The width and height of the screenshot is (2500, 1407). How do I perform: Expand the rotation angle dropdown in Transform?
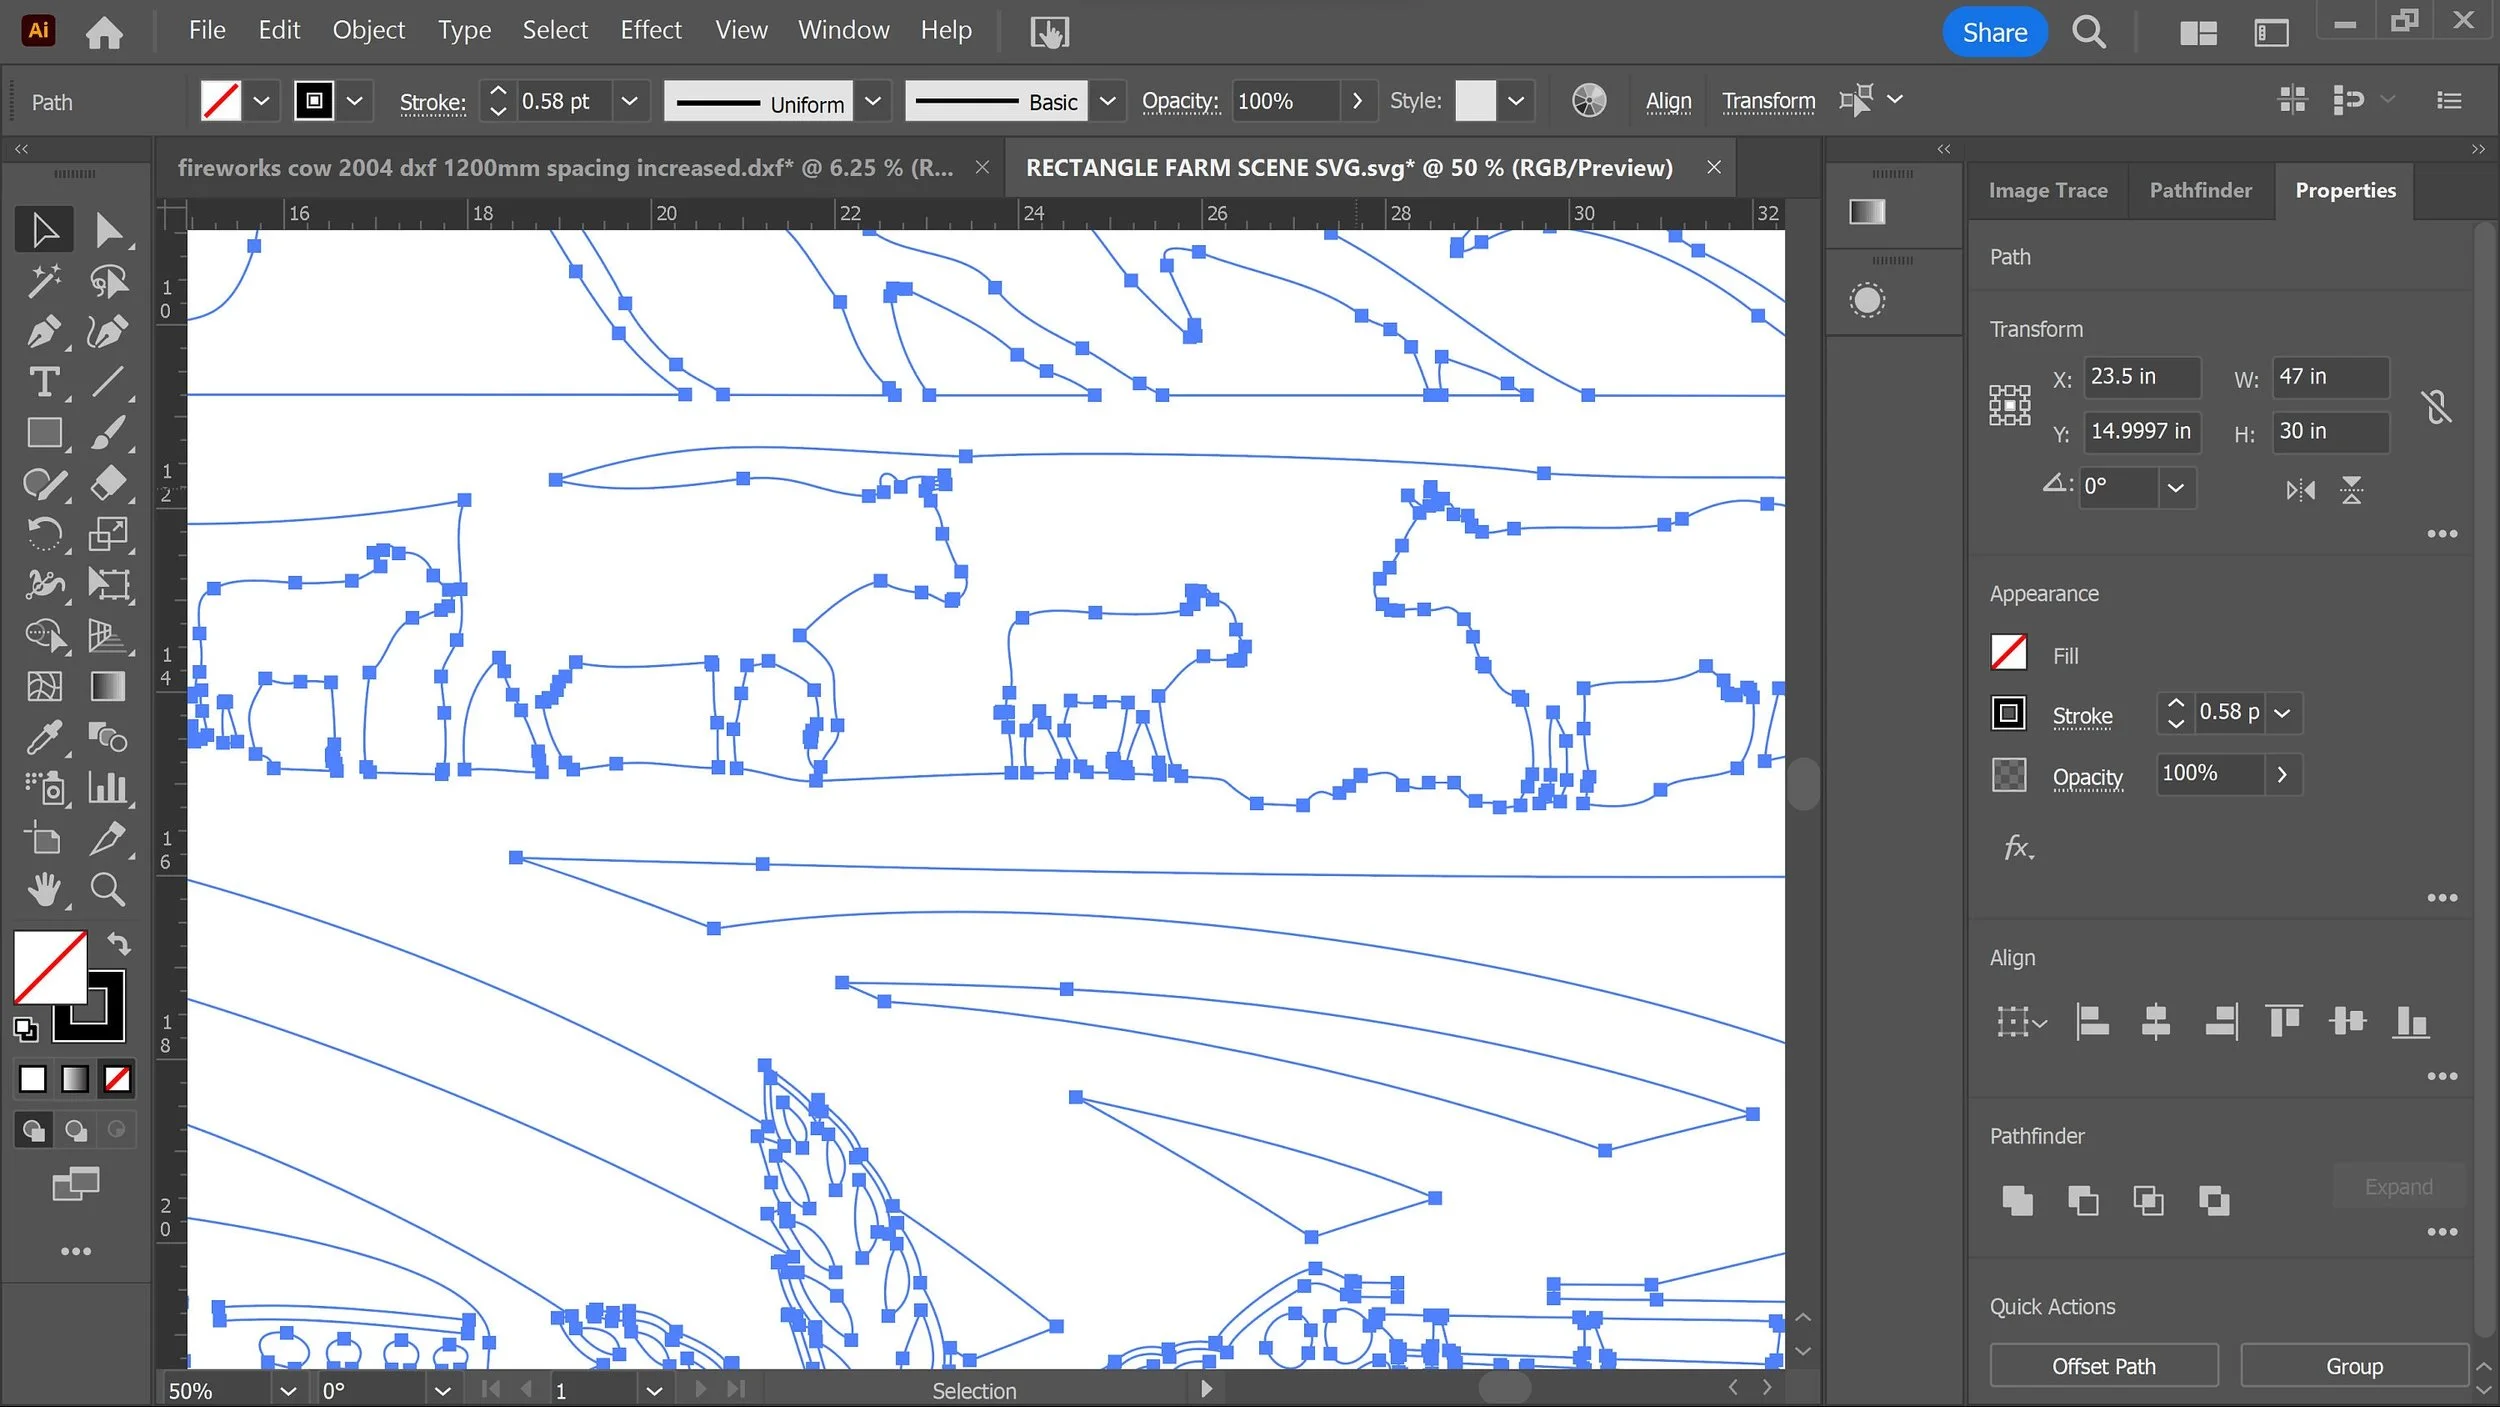[2175, 488]
